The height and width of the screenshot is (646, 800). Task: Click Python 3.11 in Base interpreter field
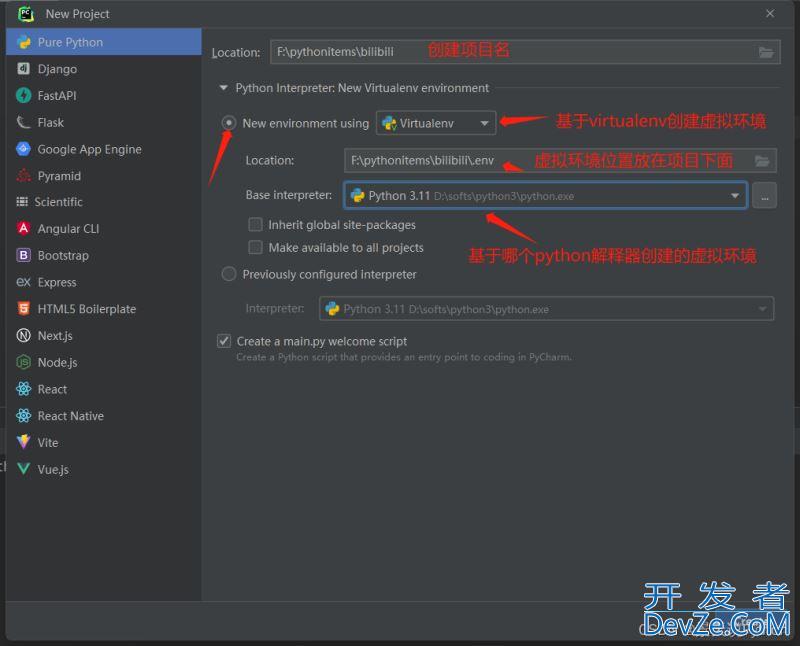(x=399, y=195)
